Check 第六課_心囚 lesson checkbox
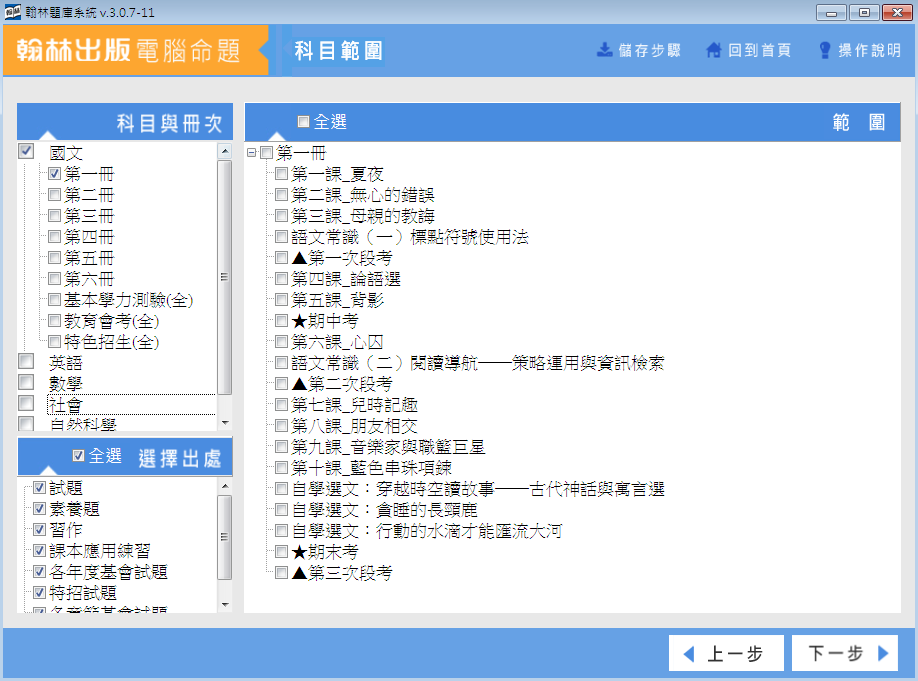 (x=282, y=341)
